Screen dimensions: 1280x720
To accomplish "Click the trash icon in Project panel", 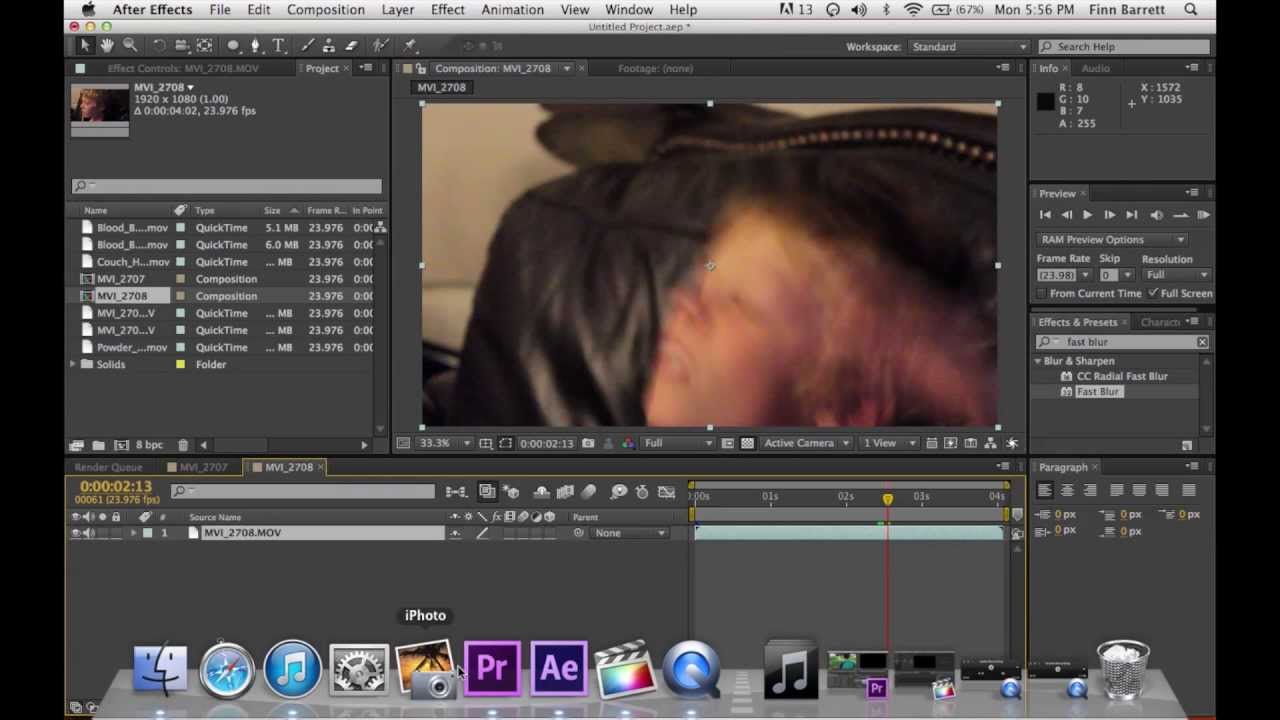I will click(183, 445).
